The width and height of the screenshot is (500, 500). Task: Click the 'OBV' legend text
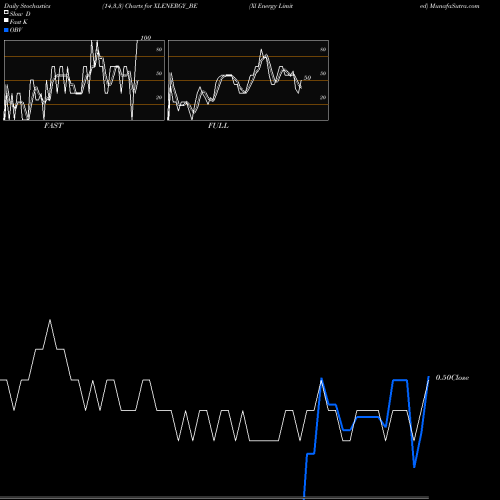point(16,30)
